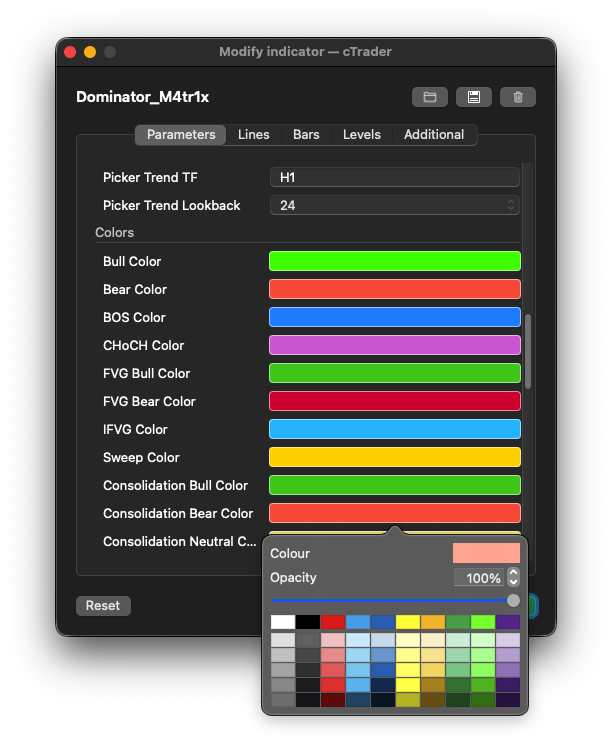Viewport: 612px width, 755px height.
Task: Delete the preset with the trash icon
Action: click(x=518, y=97)
